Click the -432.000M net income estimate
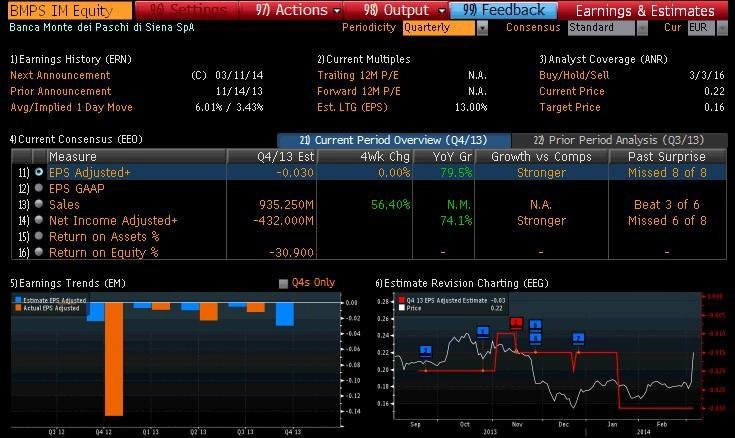This screenshot has height=438, width=735. (x=283, y=220)
